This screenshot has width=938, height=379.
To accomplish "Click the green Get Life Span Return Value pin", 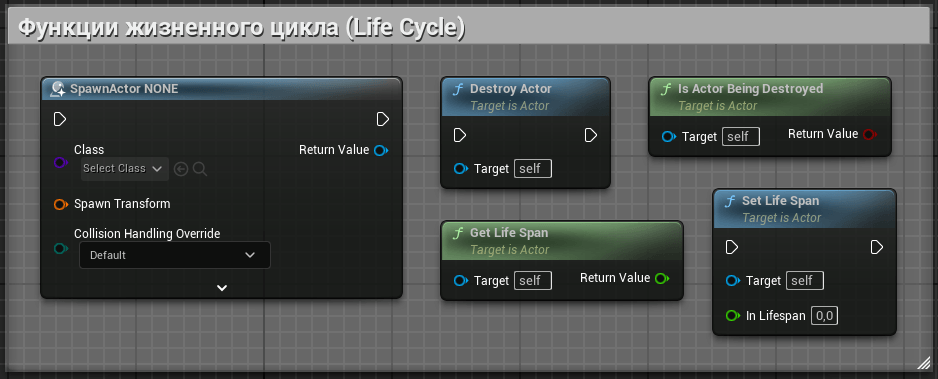I will pyautogui.click(x=662, y=278).
